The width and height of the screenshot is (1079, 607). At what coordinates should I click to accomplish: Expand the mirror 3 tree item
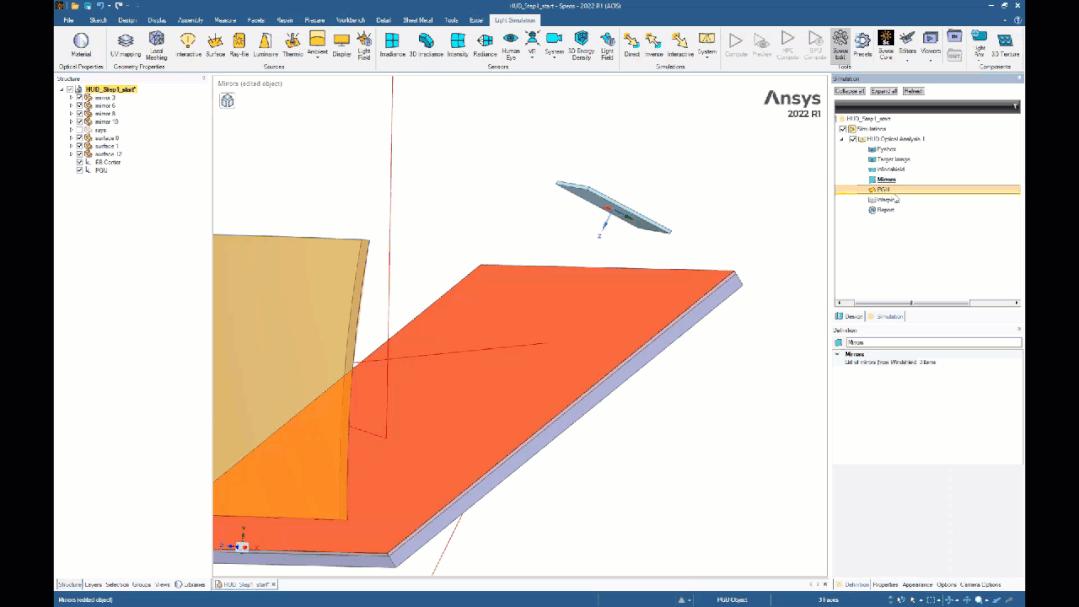pos(71,98)
